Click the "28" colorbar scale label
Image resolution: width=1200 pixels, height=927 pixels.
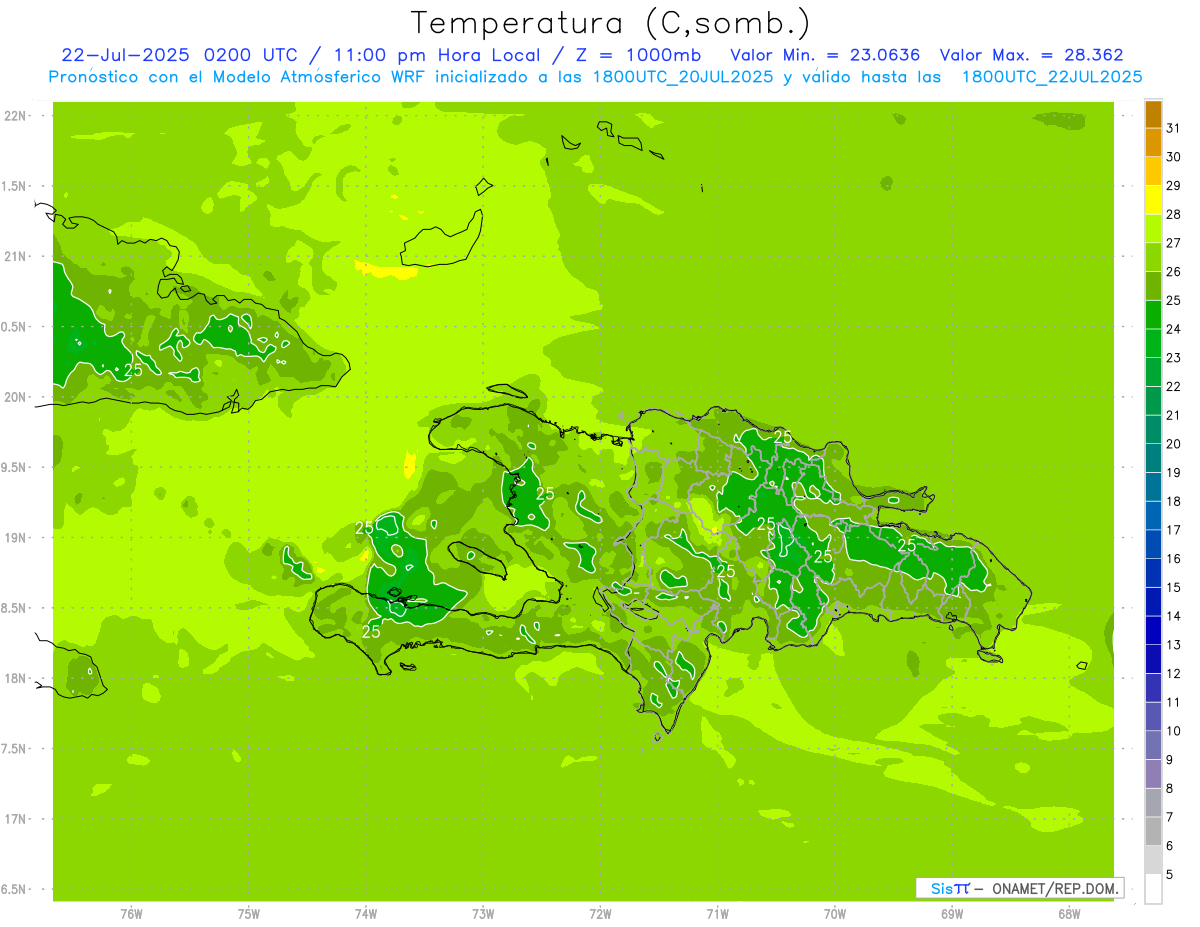click(1174, 214)
